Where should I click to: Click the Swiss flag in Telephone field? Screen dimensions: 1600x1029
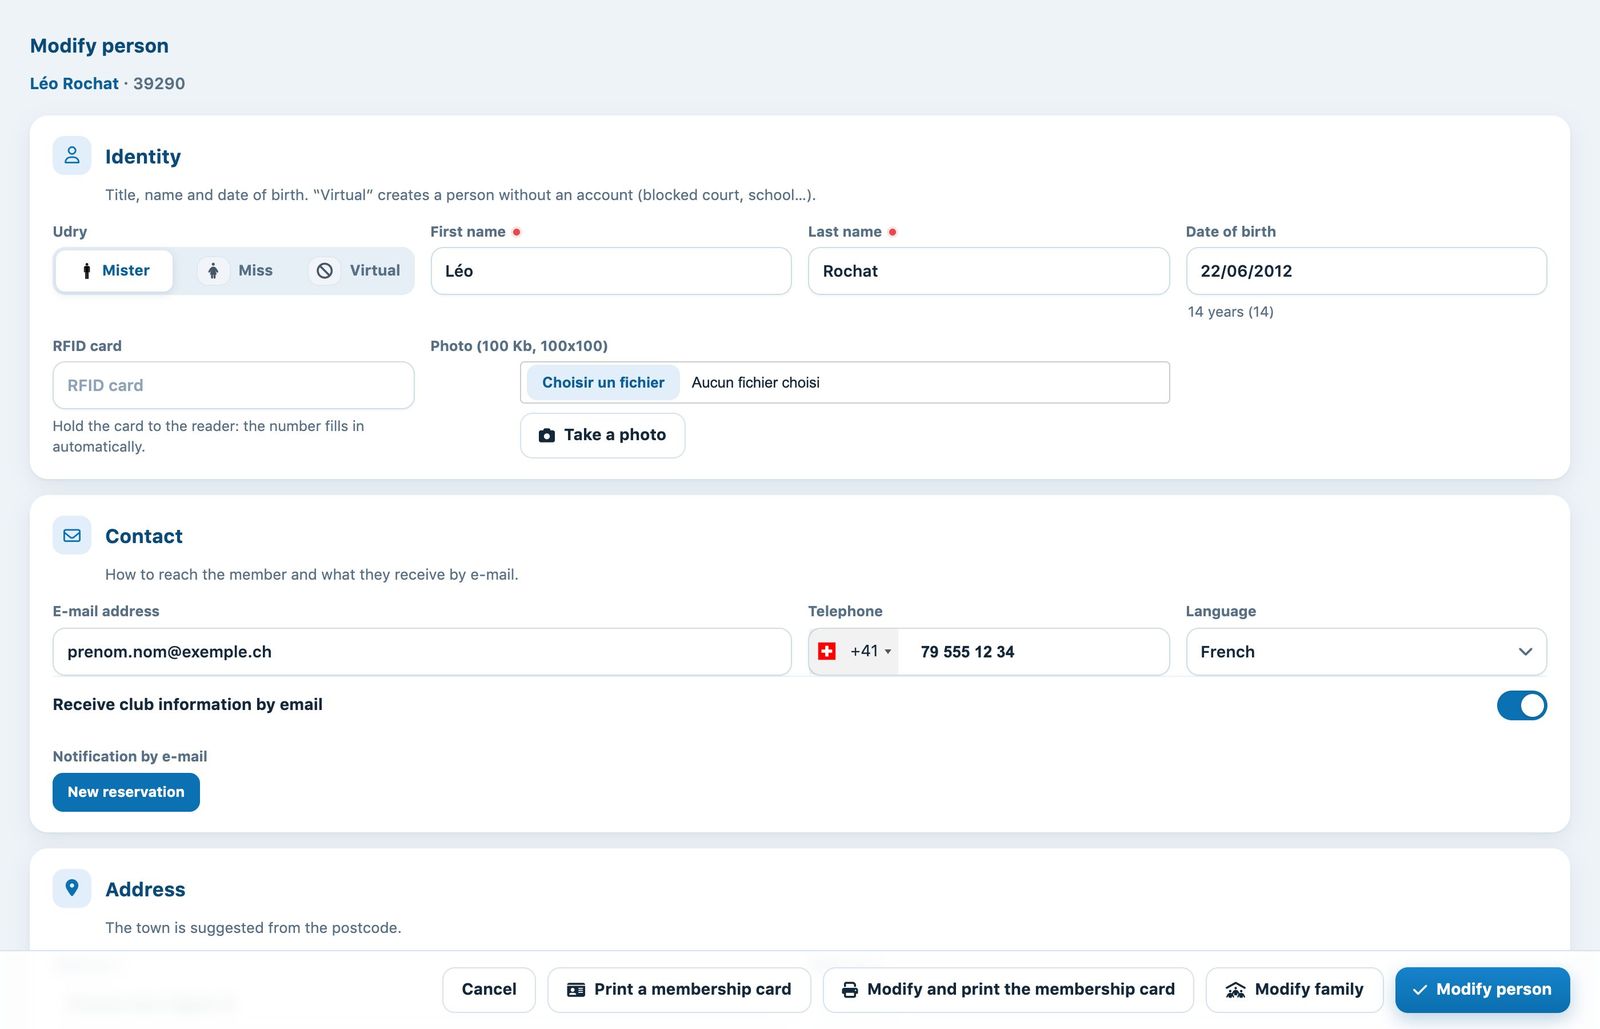tap(827, 652)
